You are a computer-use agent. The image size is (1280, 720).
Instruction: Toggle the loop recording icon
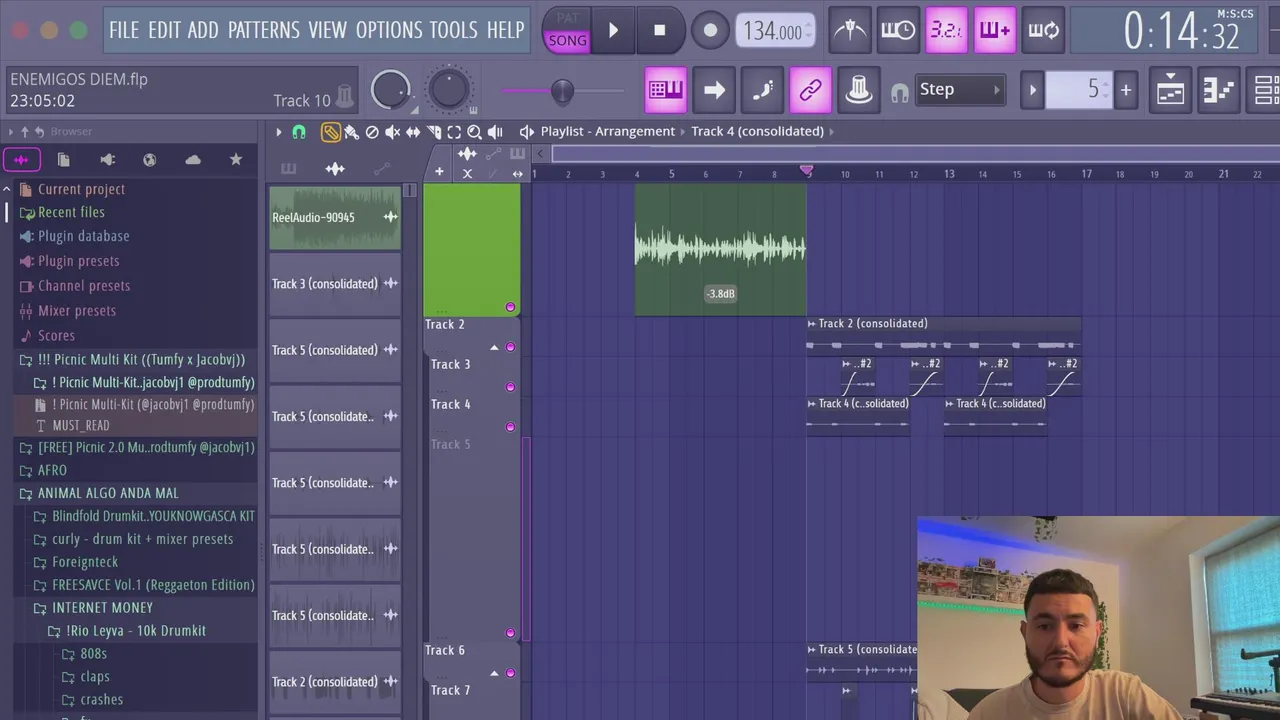(1042, 31)
